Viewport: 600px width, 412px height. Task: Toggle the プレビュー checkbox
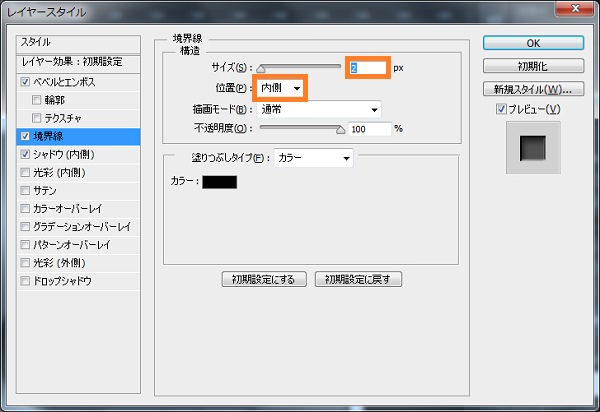(501, 109)
